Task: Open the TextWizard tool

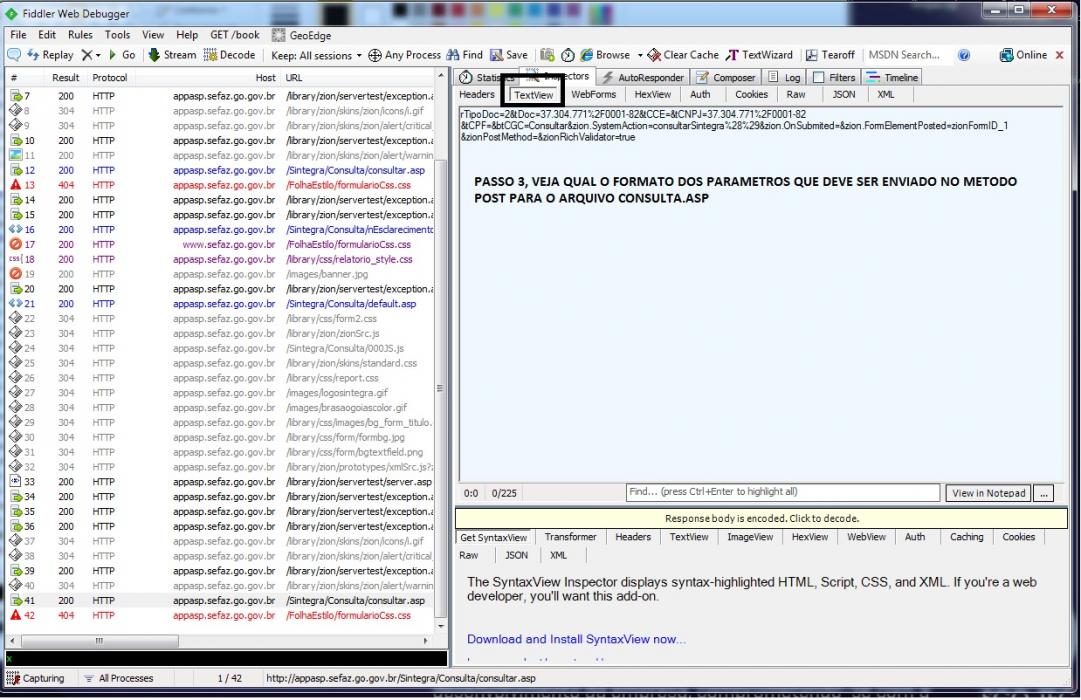Action: tap(760, 54)
